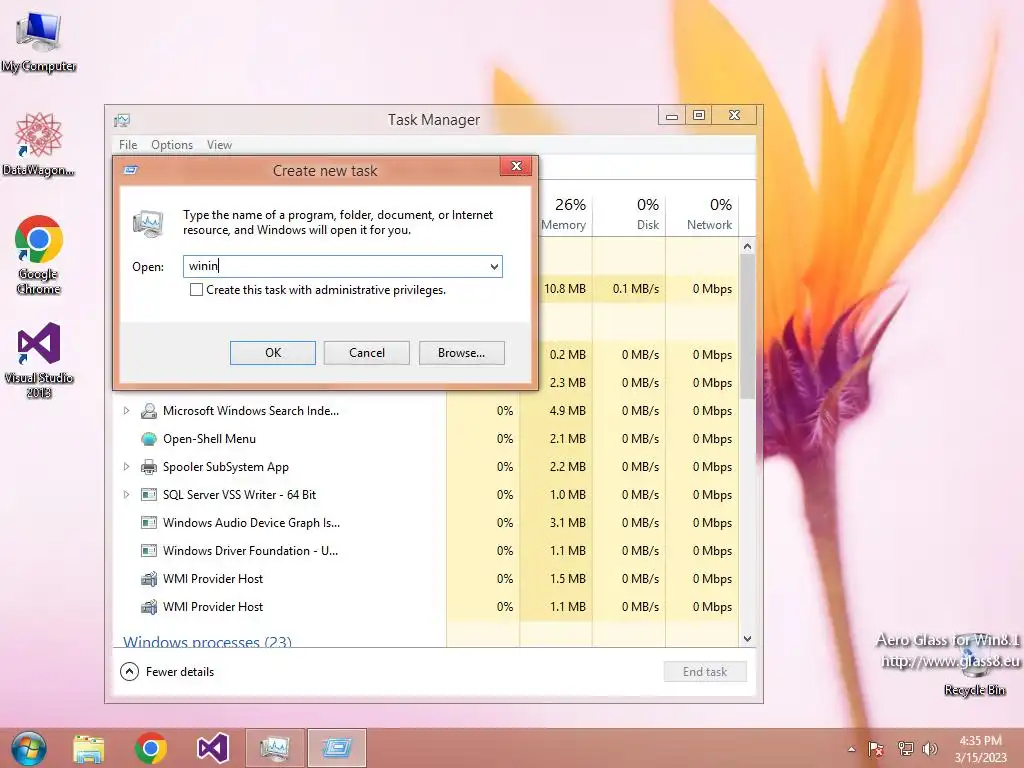Click Cancel in Create new task dialog
1024x768 pixels.
366,353
